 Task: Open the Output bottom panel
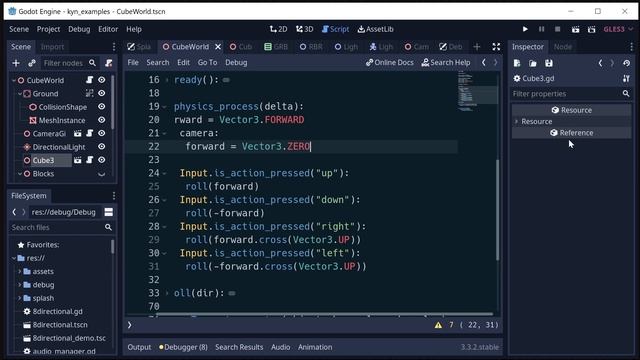(139, 347)
